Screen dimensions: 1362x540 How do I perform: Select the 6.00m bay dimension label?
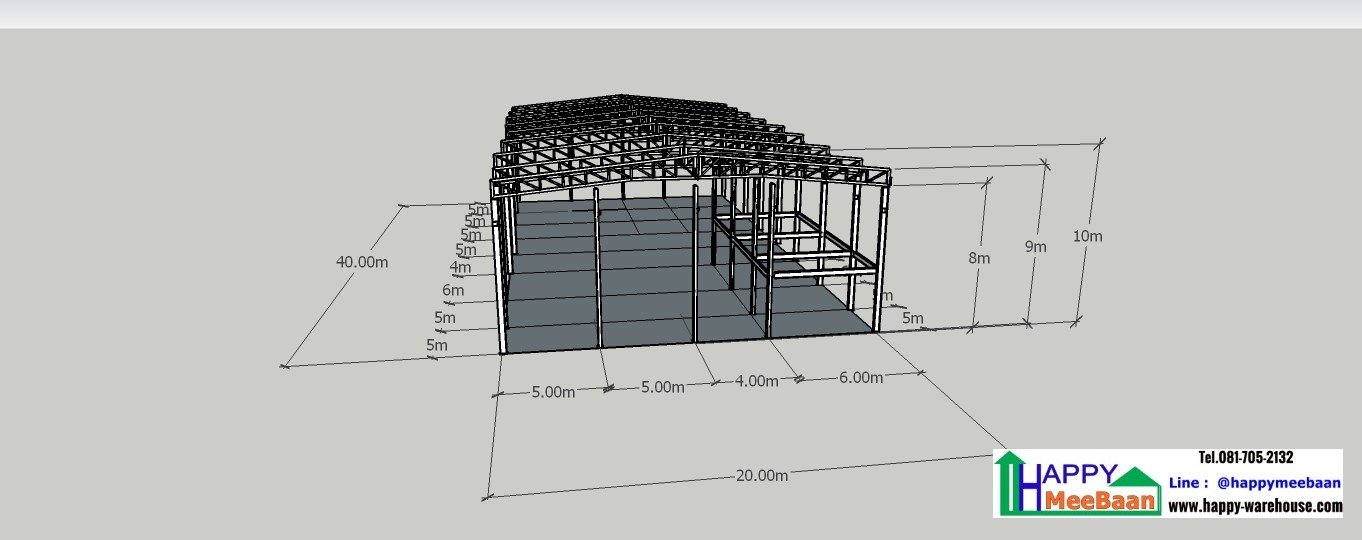pos(861,377)
